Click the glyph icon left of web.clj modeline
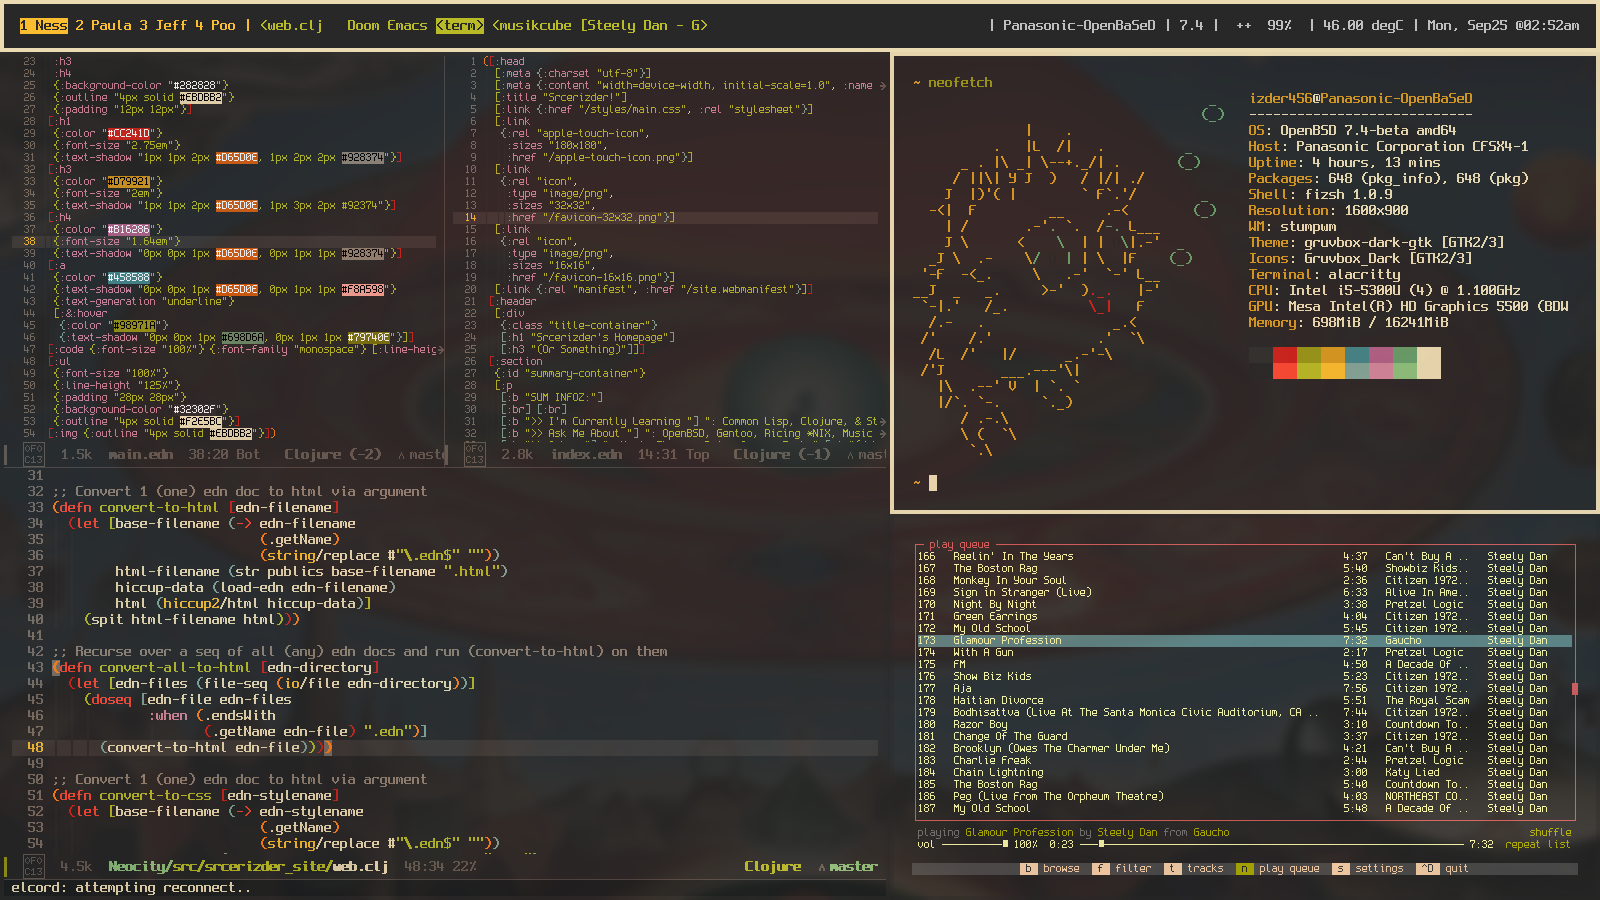Viewport: 1600px width, 900px height. click(x=33, y=866)
